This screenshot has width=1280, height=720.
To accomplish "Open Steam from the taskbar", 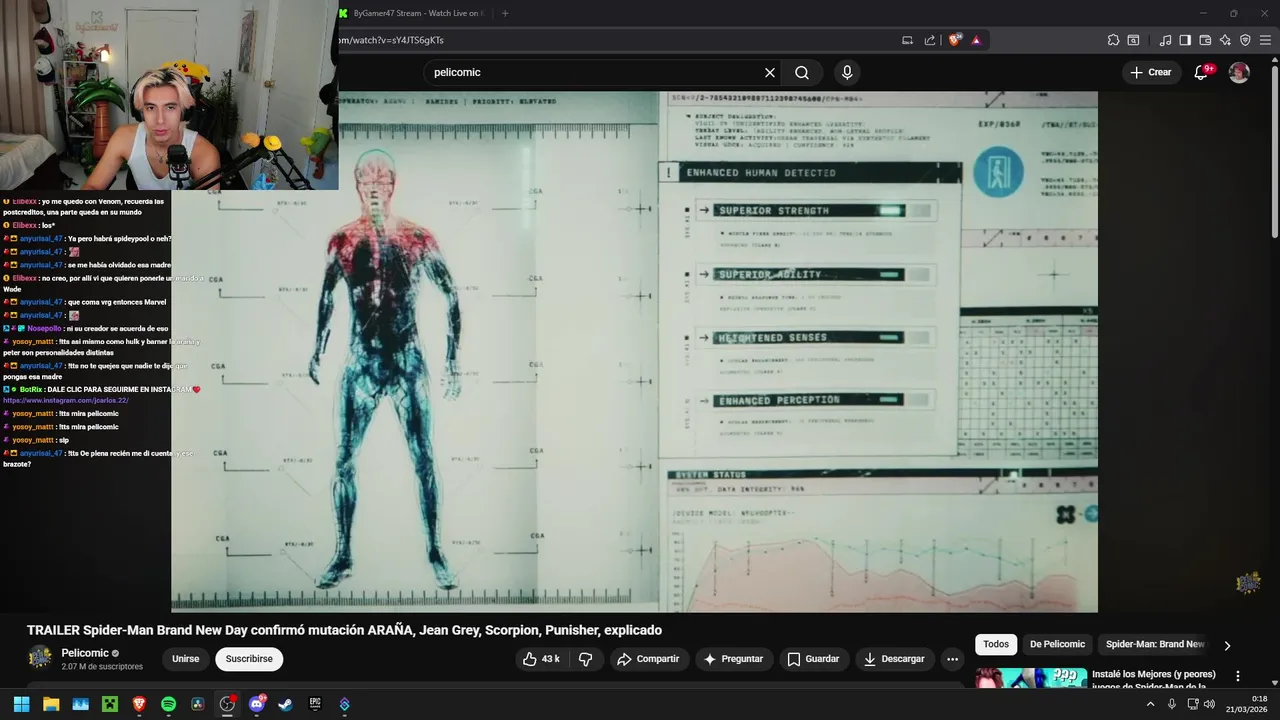I will pos(285,704).
